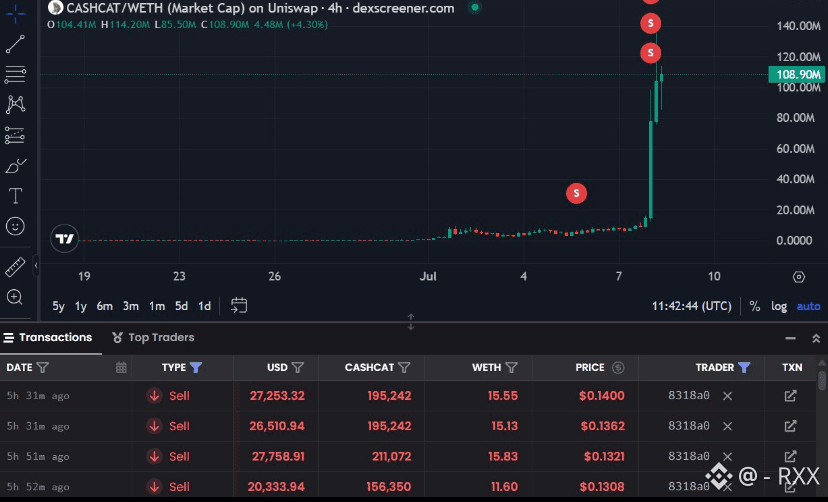
Task: Click trader 8318a0 on the $0.1362 row
Action: [x=689, y=425]
